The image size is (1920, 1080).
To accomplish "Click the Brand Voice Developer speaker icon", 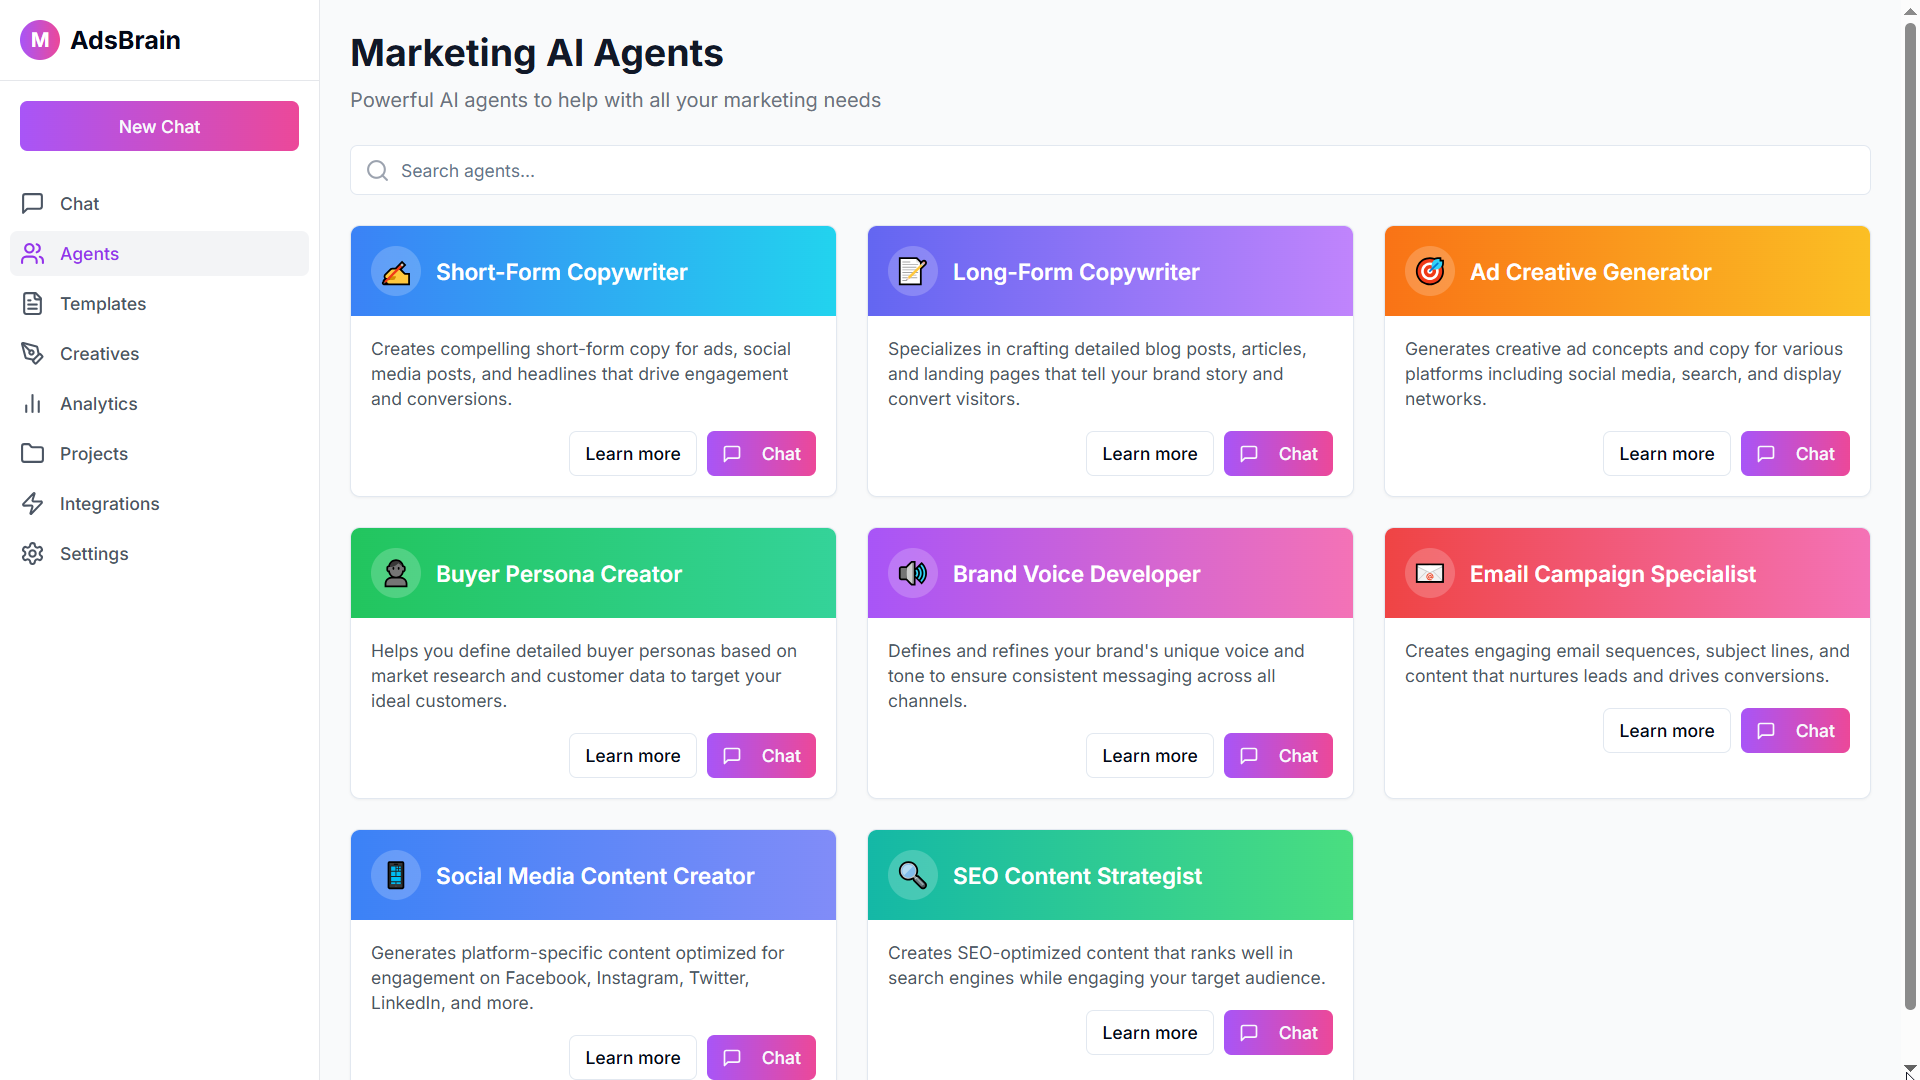I will [x=913, y=574].
